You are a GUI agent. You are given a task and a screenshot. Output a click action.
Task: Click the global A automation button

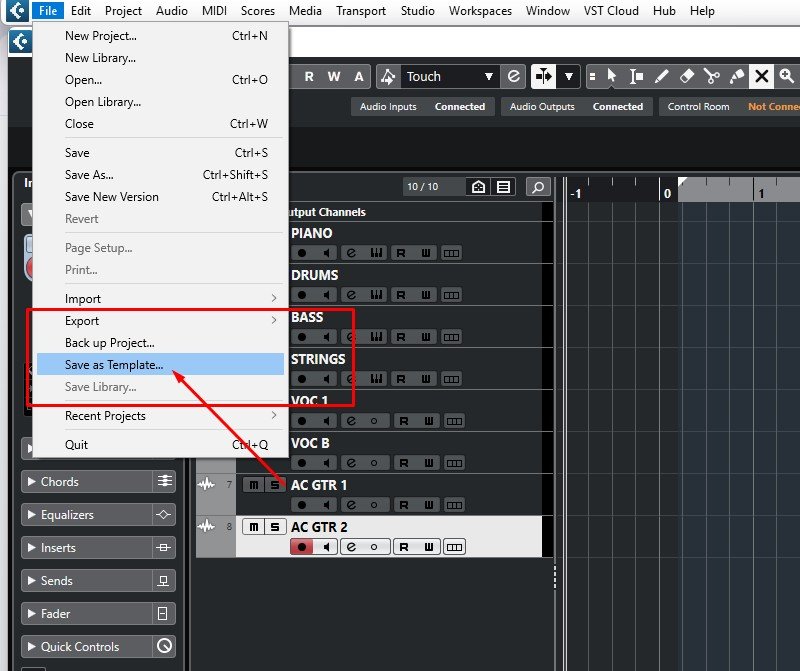[359, 77]
